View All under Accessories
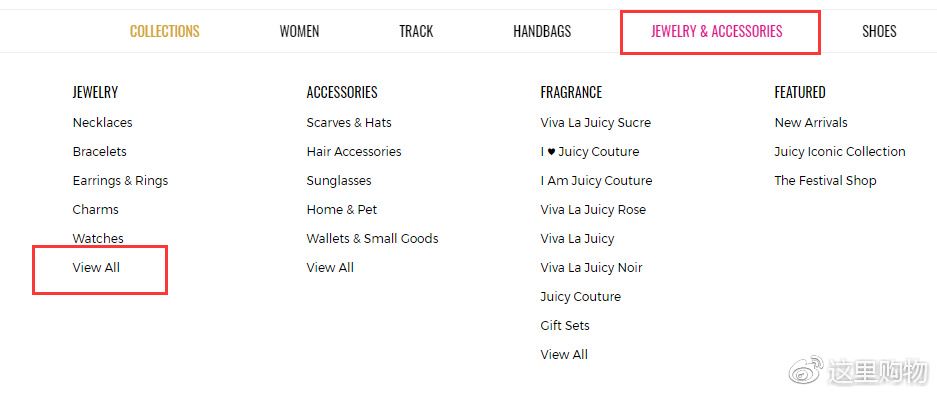 [330, 267]
